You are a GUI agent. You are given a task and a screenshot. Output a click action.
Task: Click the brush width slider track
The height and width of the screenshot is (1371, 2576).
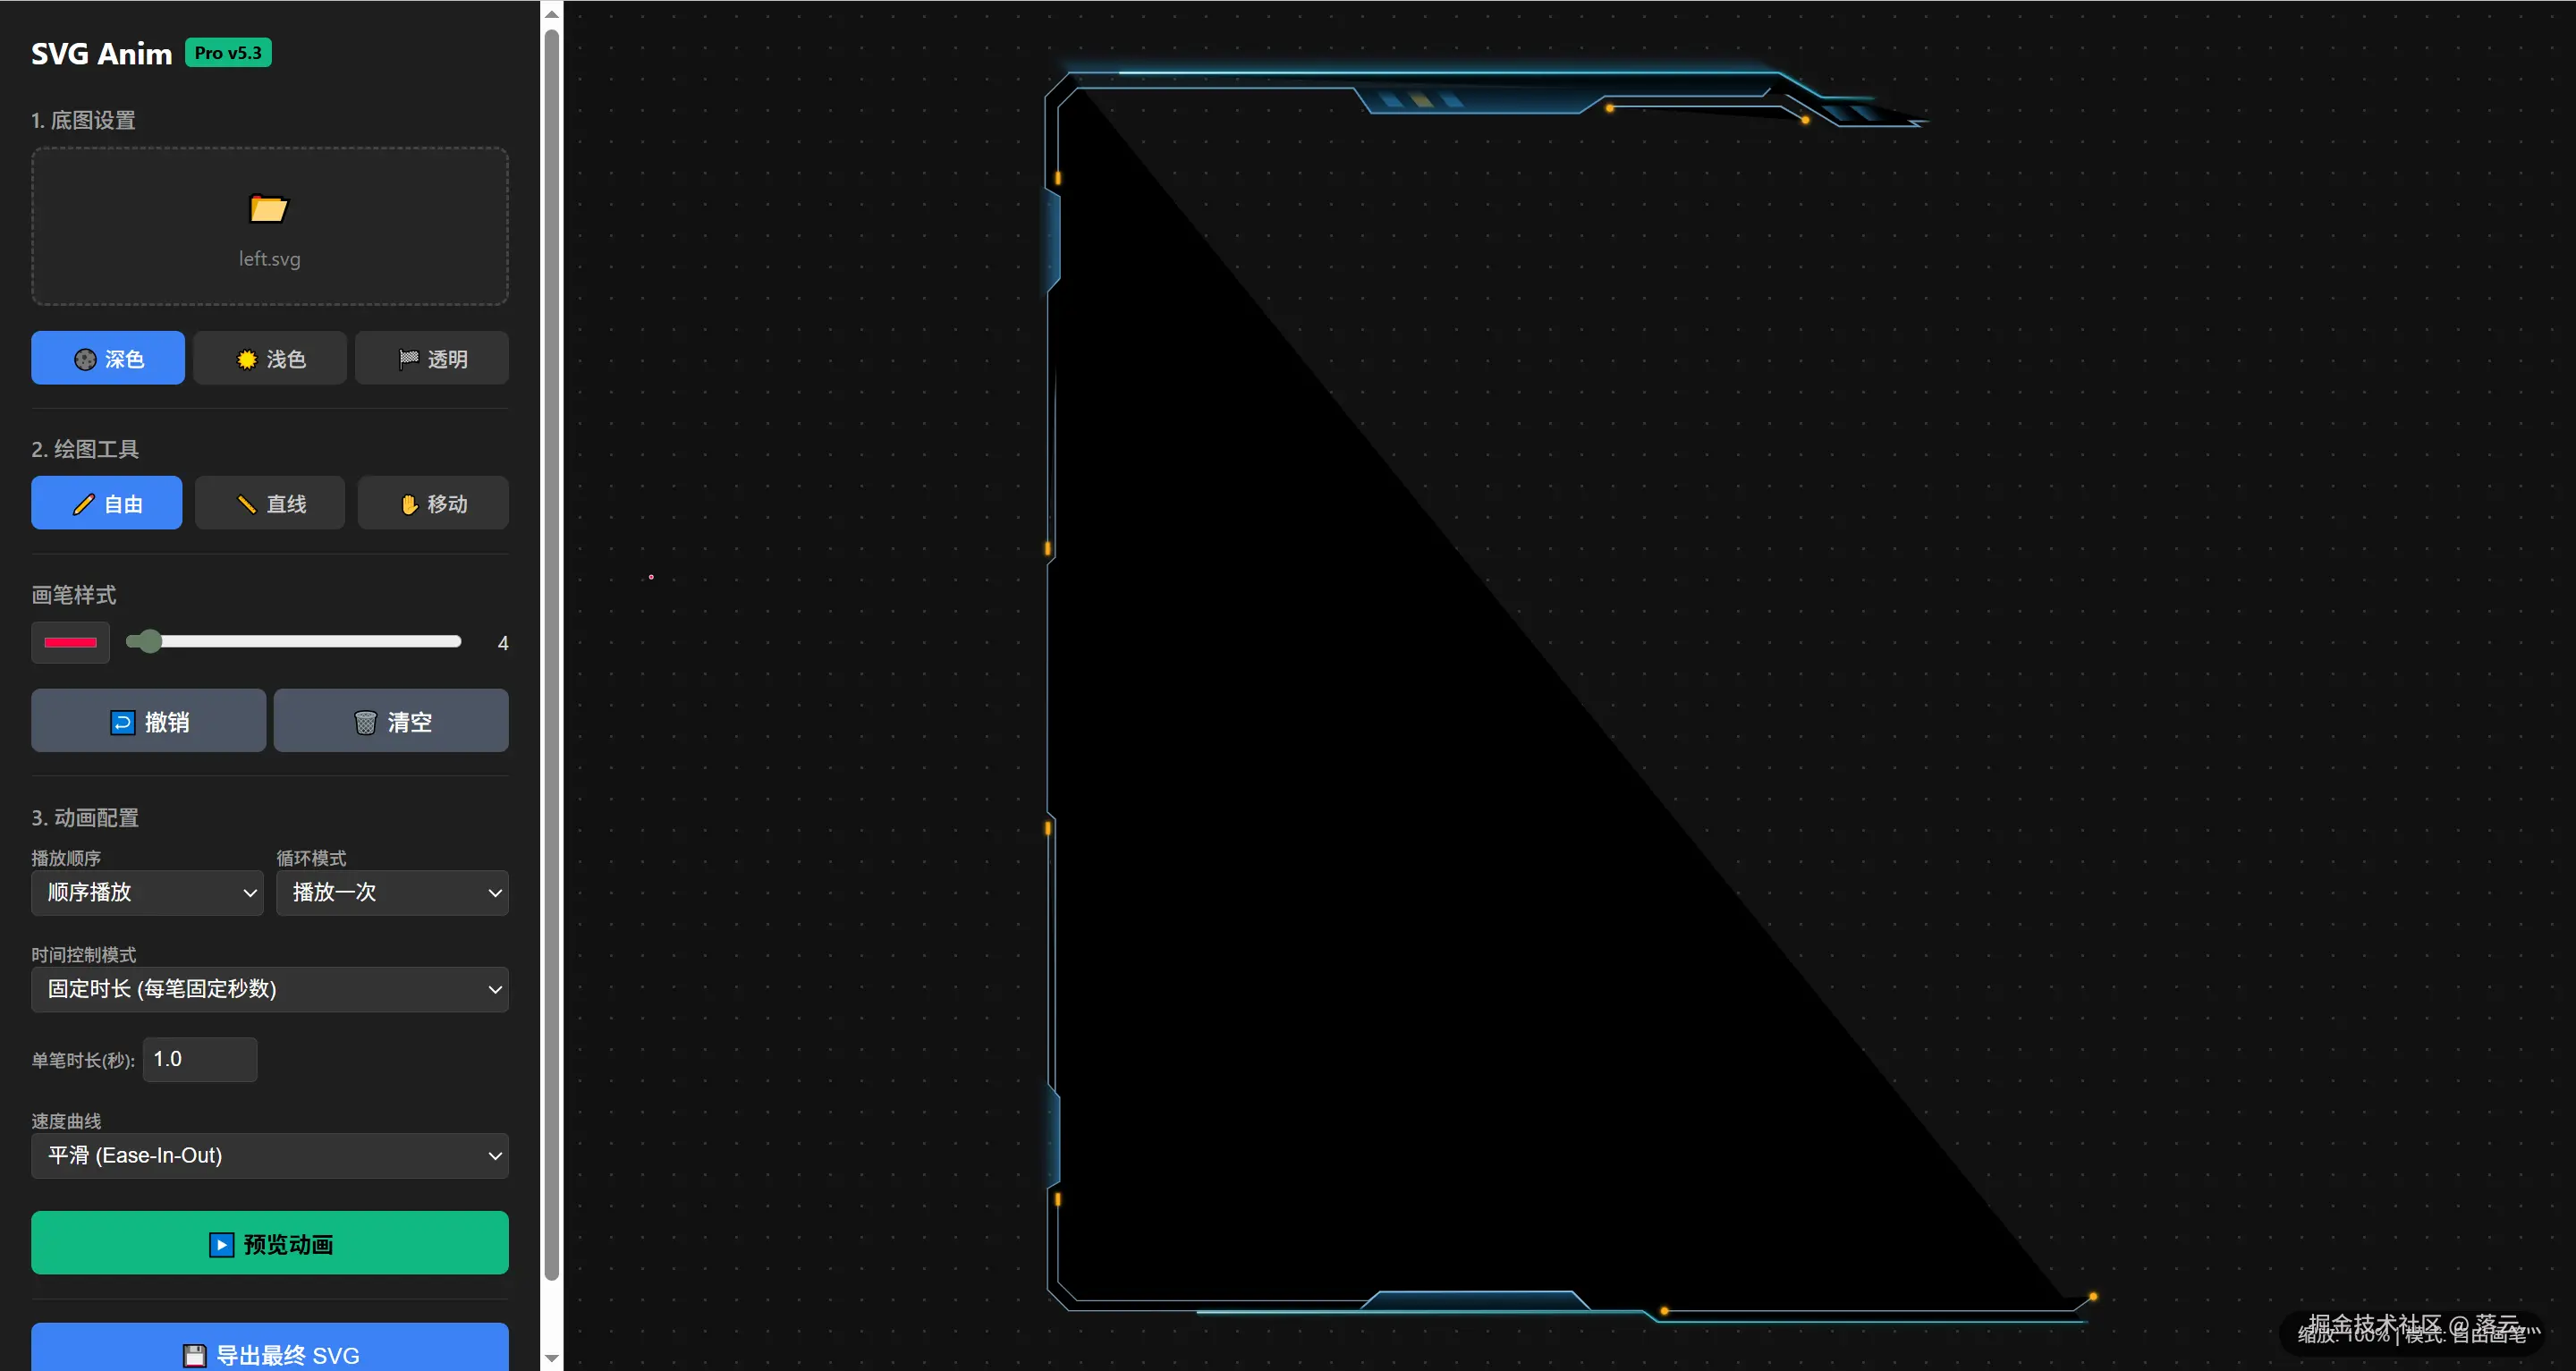[300, 642]
